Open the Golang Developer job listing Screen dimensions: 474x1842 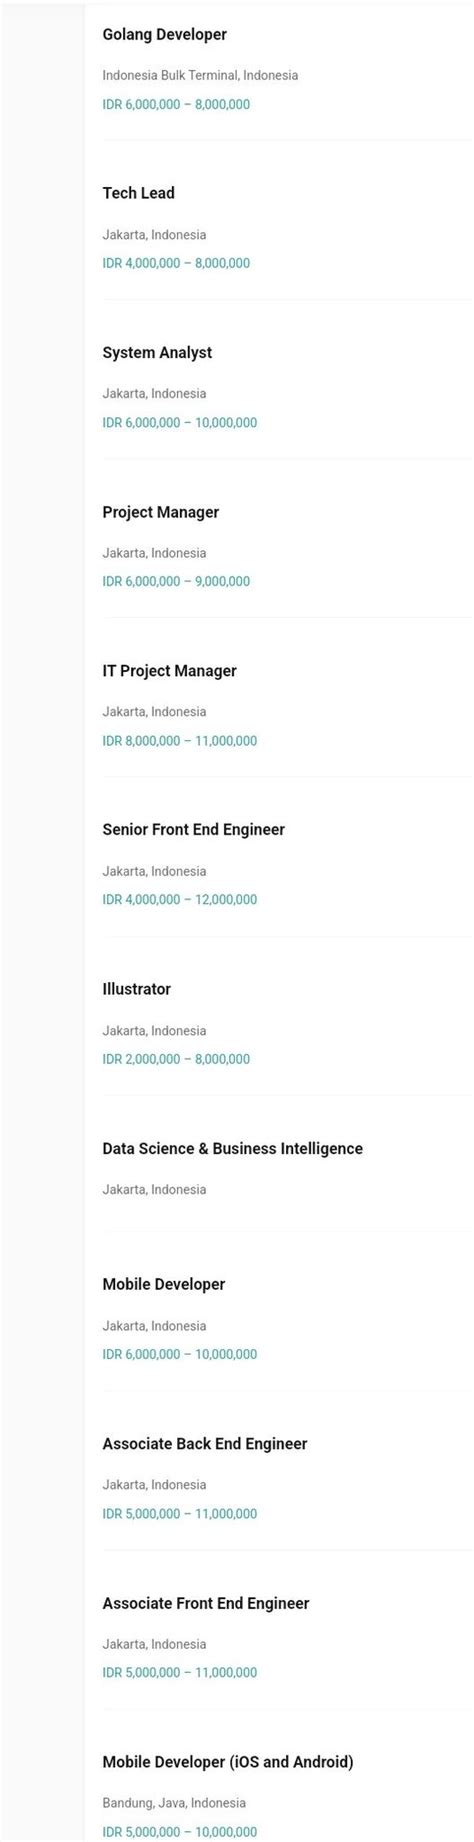165,35
